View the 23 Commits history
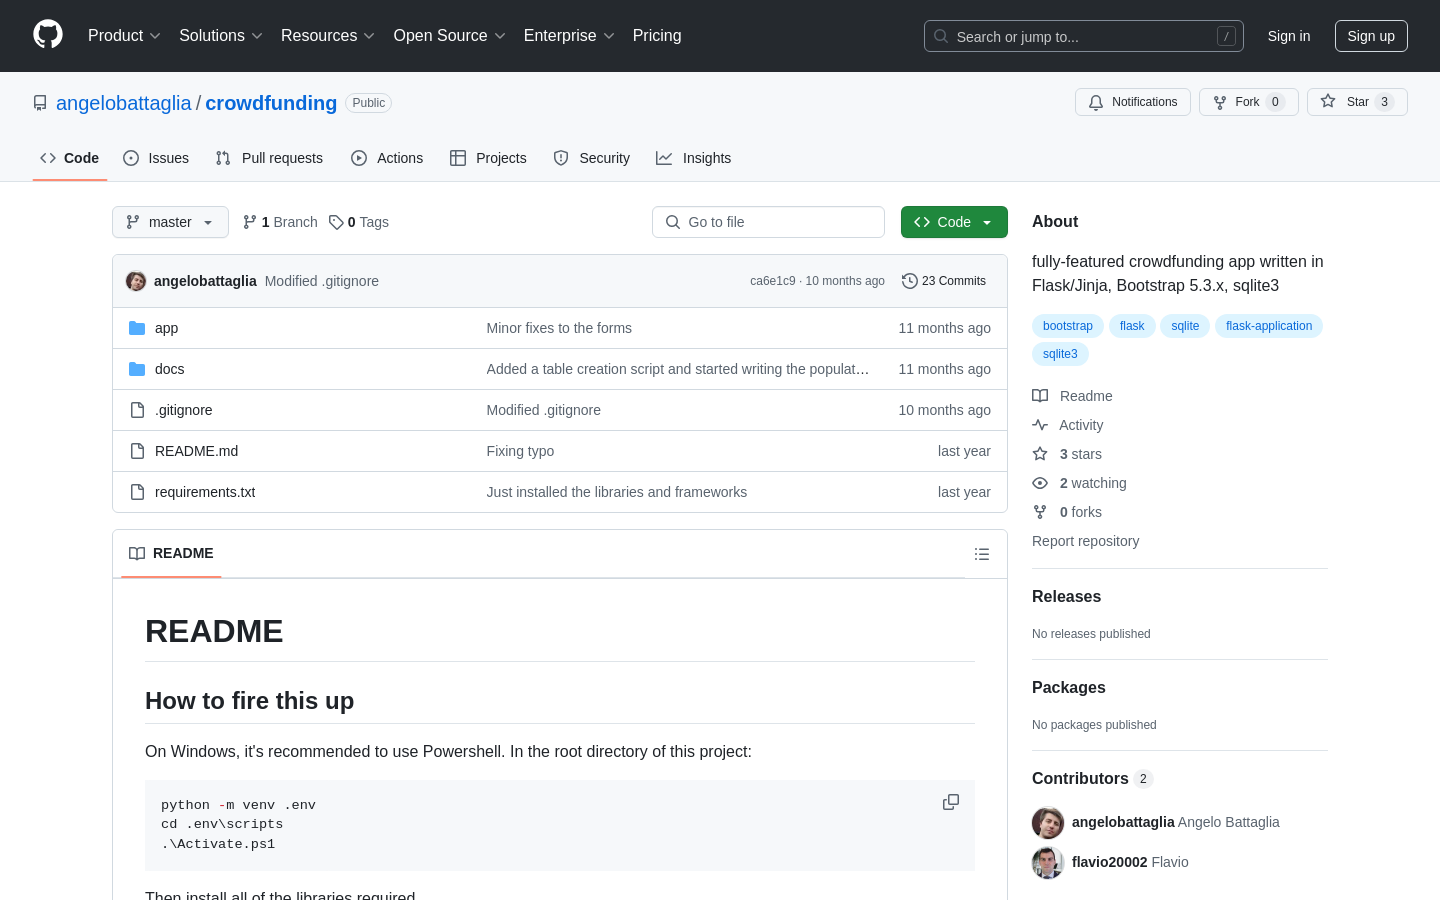This screenshot has height=900, width=1440. [x=944, y=281]
